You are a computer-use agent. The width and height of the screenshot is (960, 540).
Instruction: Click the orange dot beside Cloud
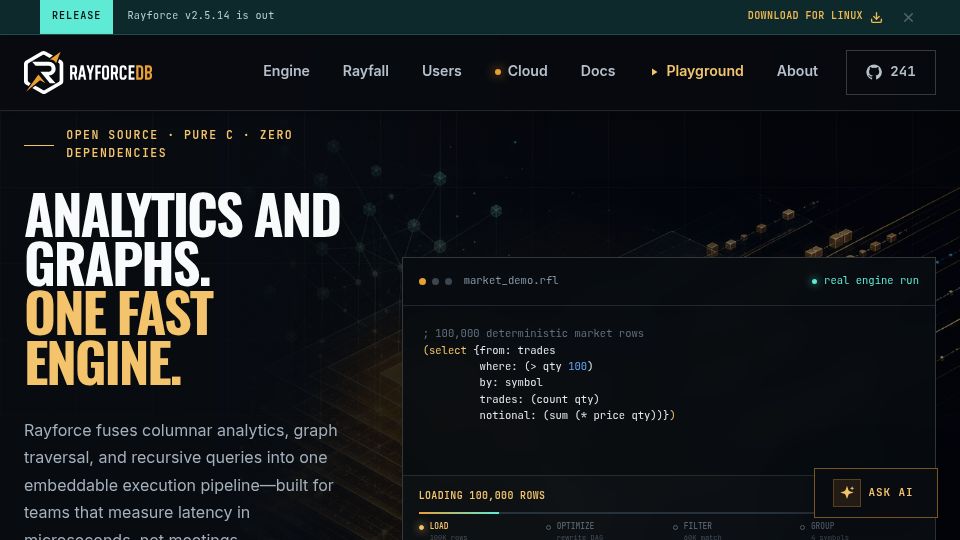(498, 72)
